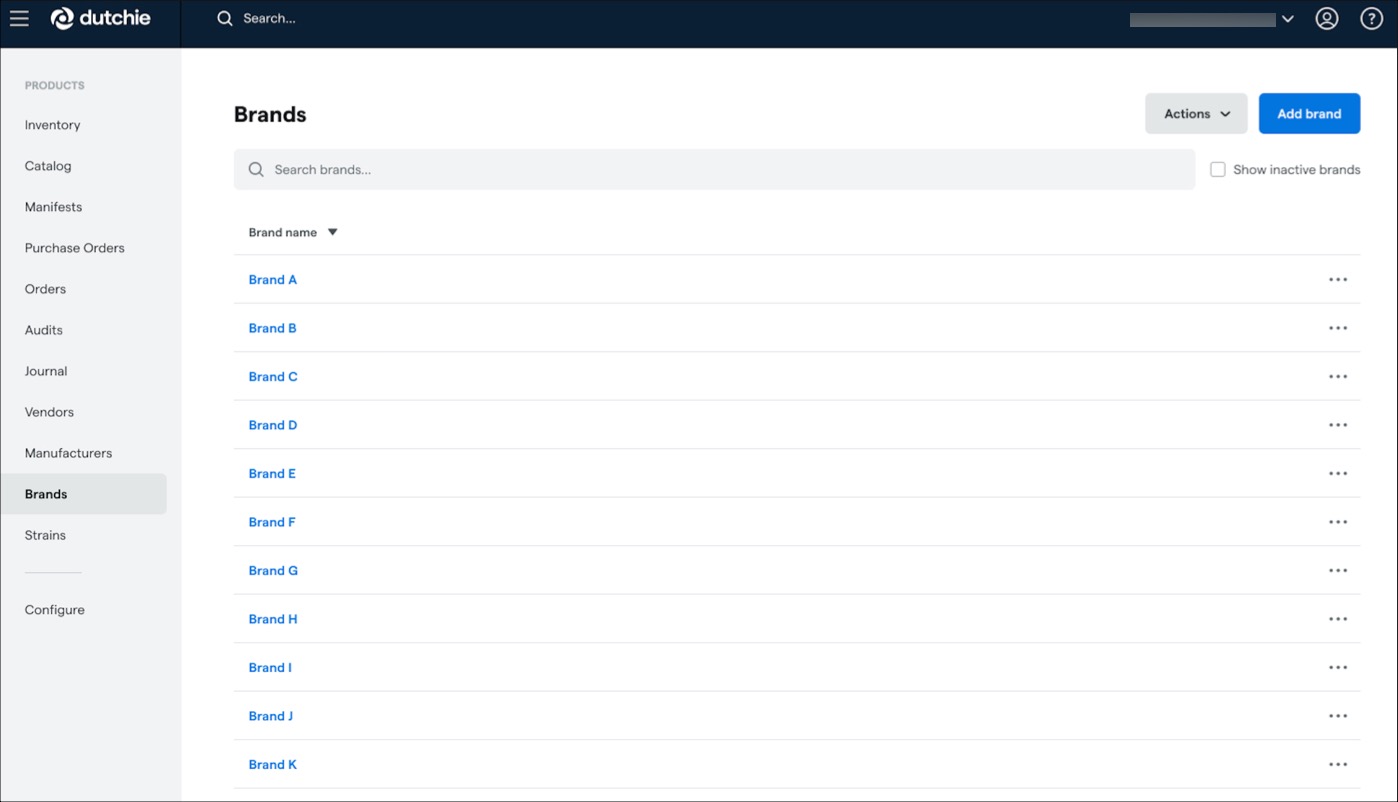Screen dimensions: 1398x802
Task: Open the Brand E link
Action: click(x=272, y=474)
